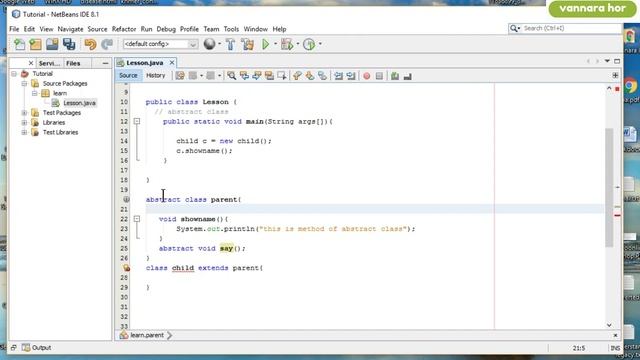Open the Window menu
The height and width of the screenshot is (360, 640).
click(256, 29)
